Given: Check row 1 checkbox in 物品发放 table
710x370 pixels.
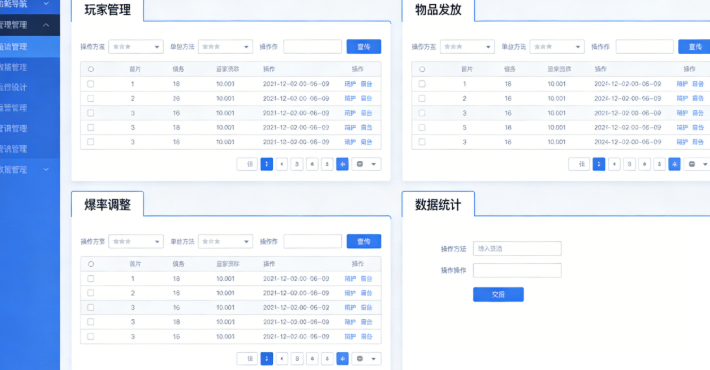Looking at the screenshot, I should tap(422, 84).
